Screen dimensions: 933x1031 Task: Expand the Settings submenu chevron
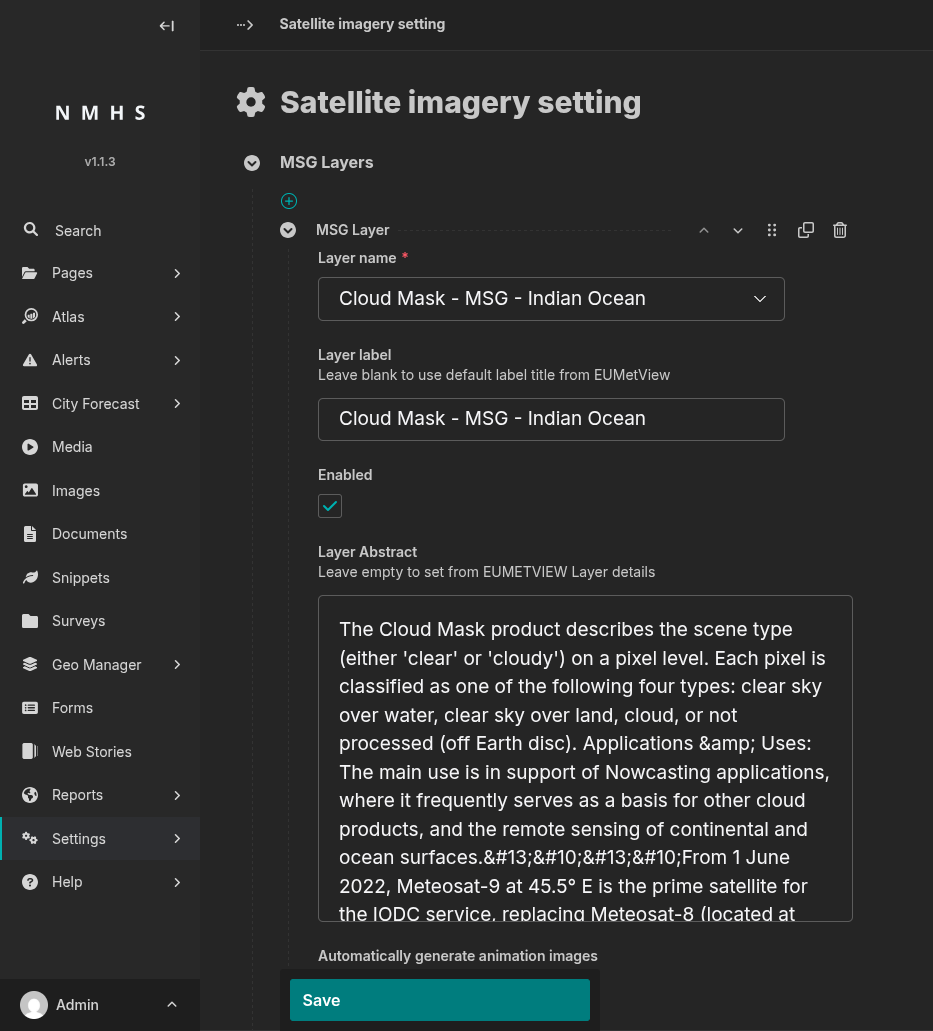pos(177,838)
